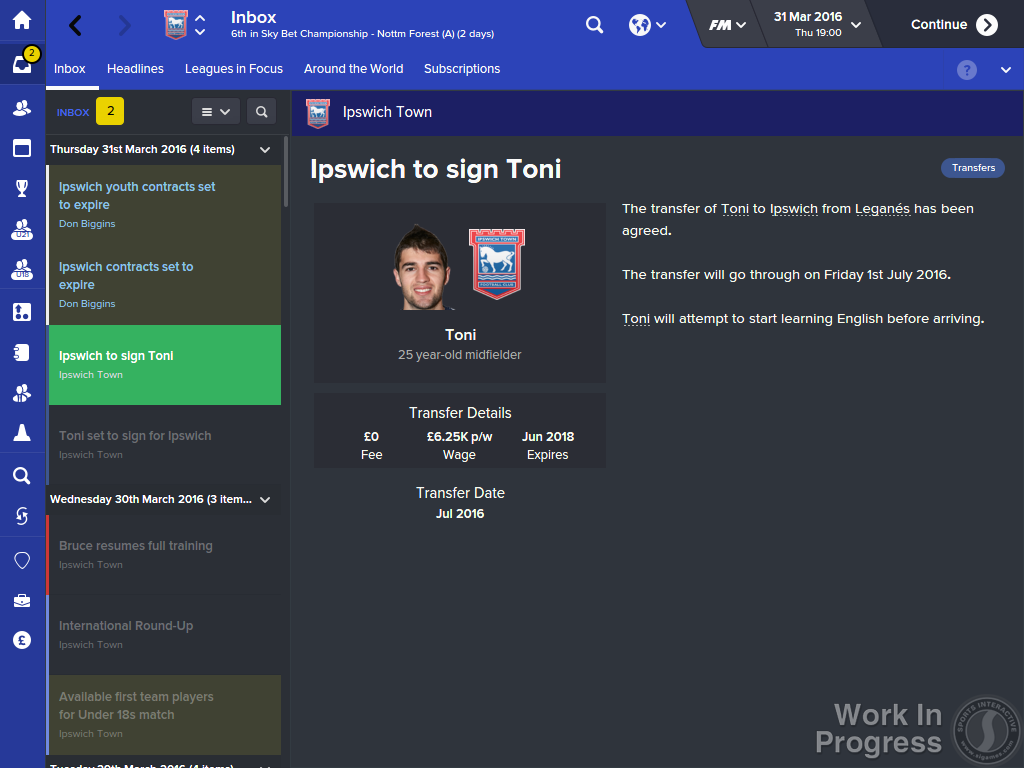The height and width of the screenshot is (768, 1024).
Task: Collapse Thursday 31st March 2016 group
Action: point(265,150)
